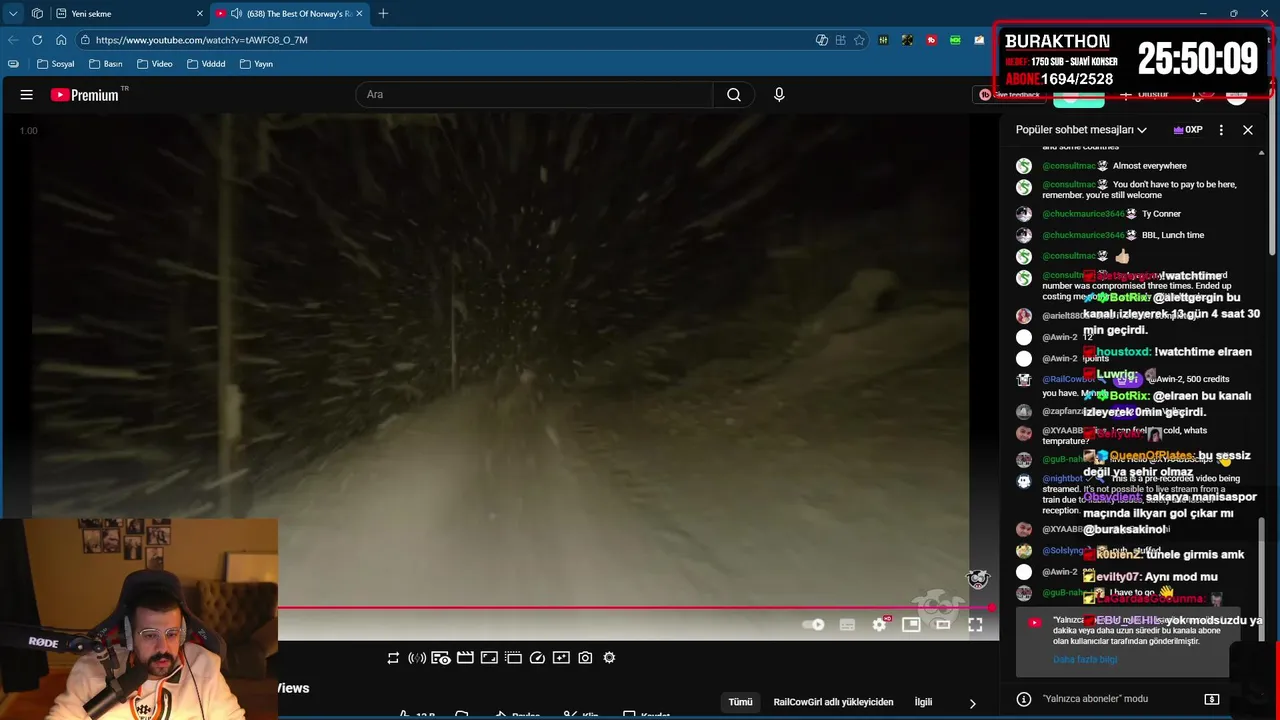The image size is (1280, 720).
Task: Open the 'Sosyal' bookmarks folder
Action: (56, 64)
